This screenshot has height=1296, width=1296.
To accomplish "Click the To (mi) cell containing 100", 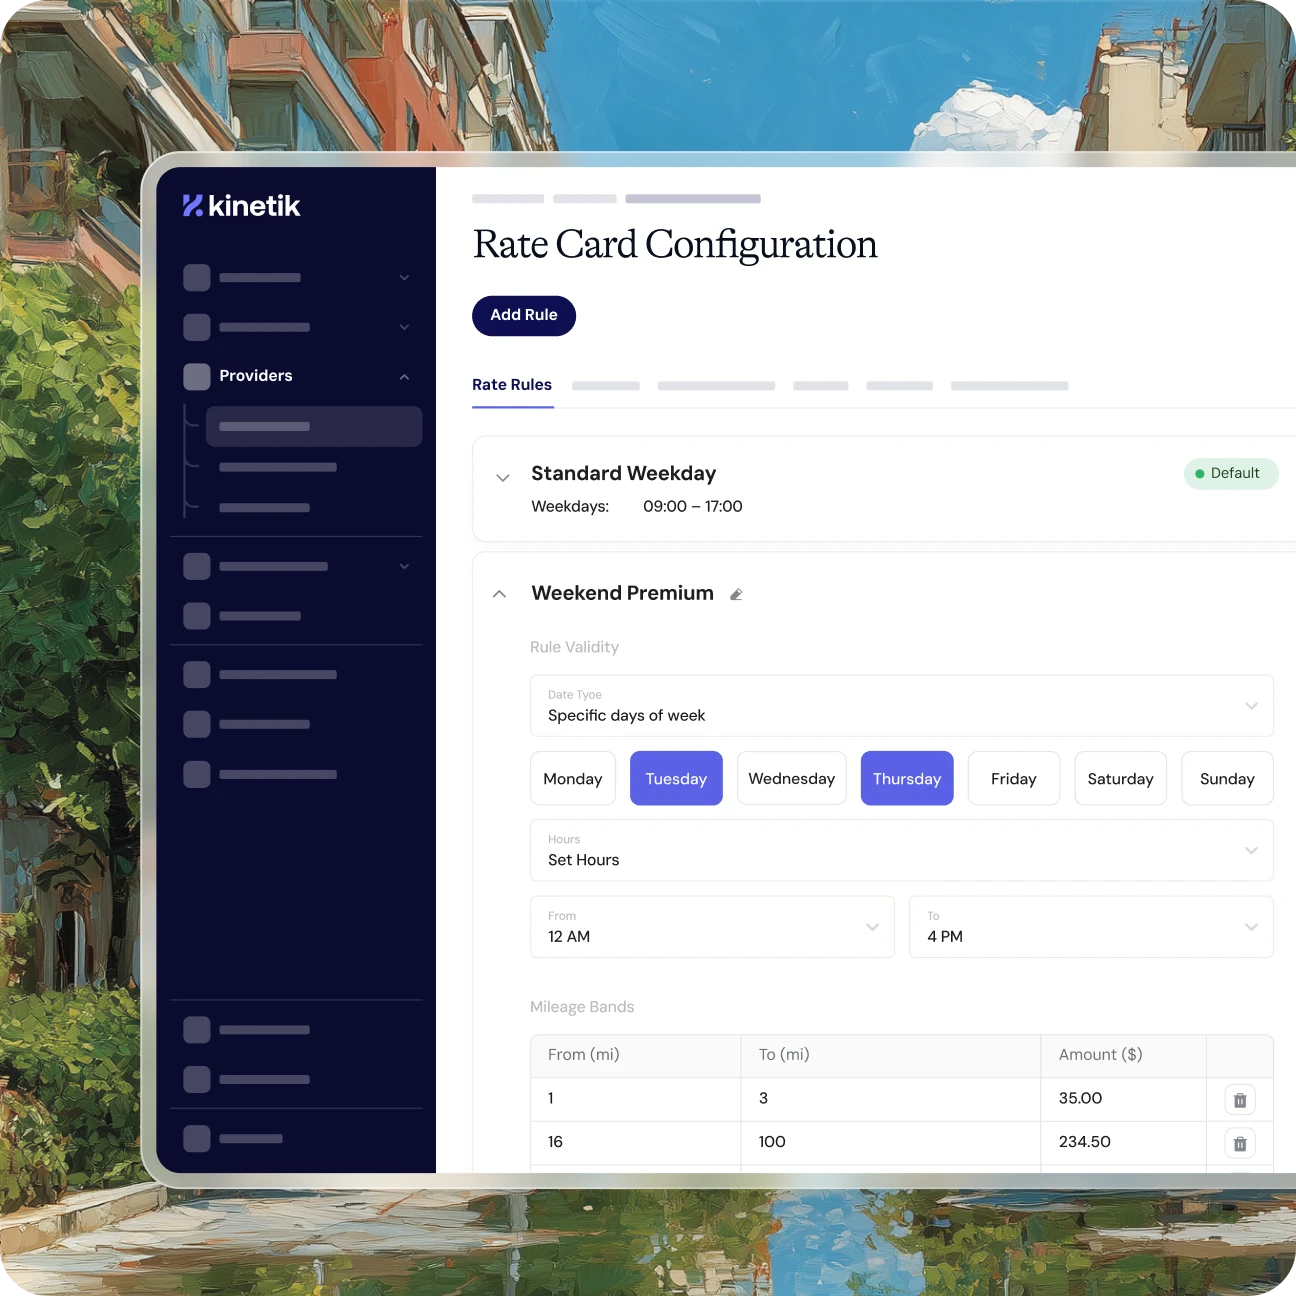I will click(891, 1142).
